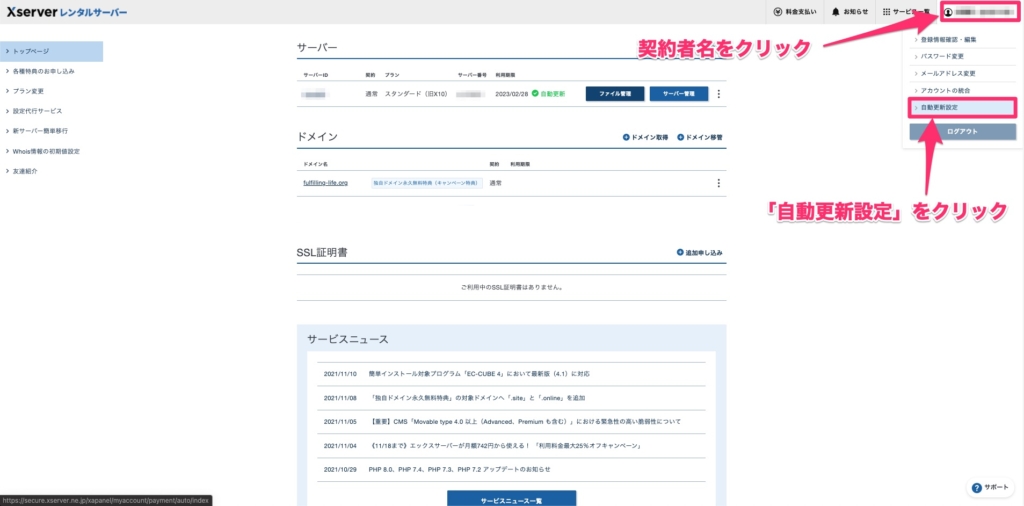Click the サーバー管理 button
This screenshot has height=506, width=1024.
click(x=678, y=94)
